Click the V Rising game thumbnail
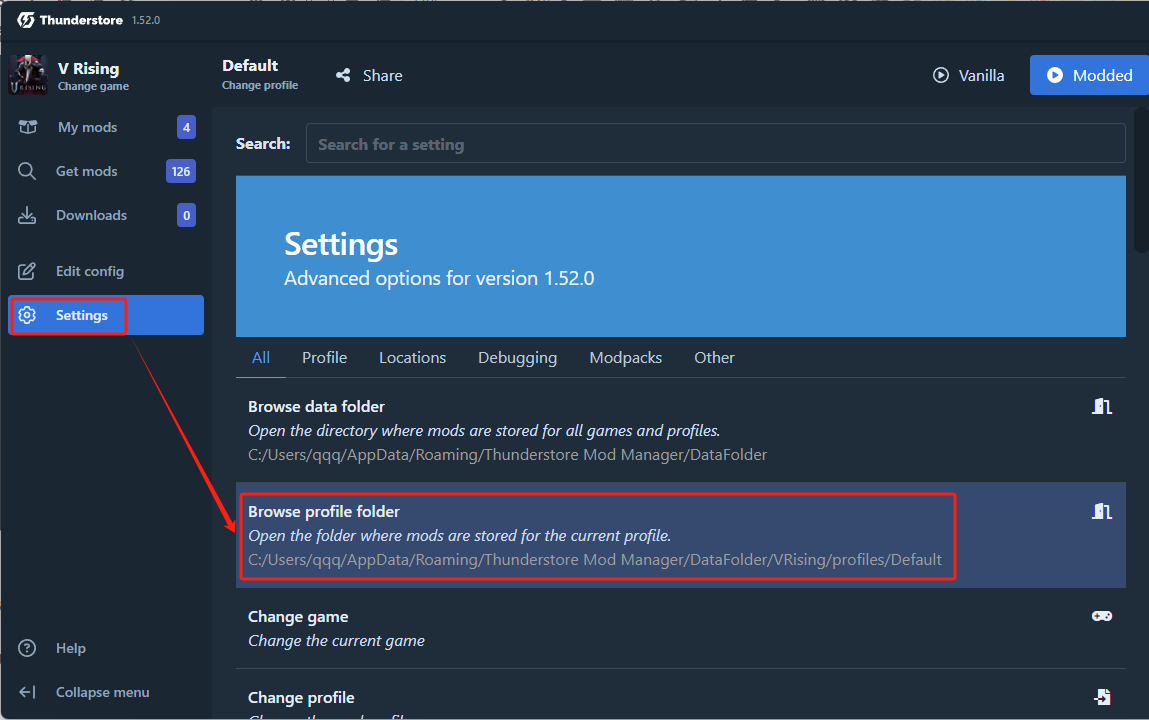The width and height of the screenshot is (1149, 720). coord(28,75)
